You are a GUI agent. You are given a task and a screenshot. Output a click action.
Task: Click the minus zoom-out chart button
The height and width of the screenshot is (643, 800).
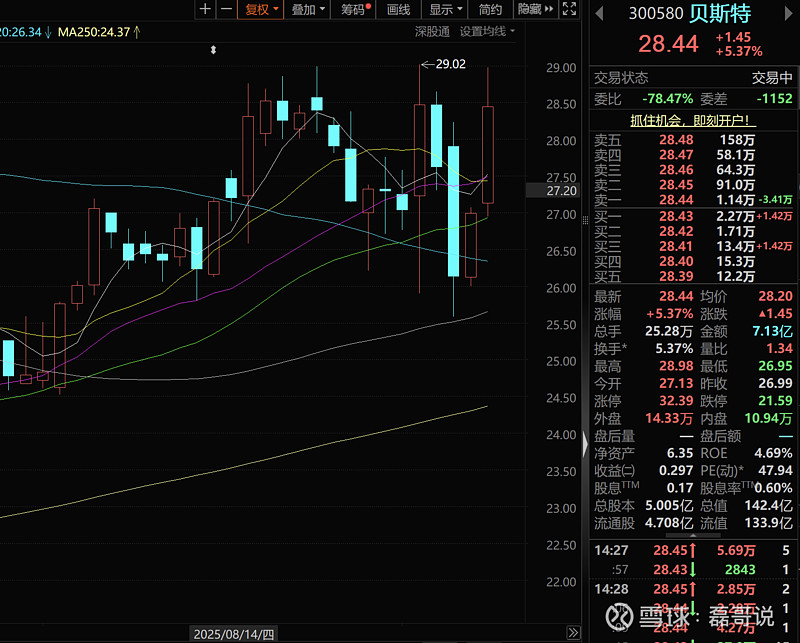(x=227, y=9)
